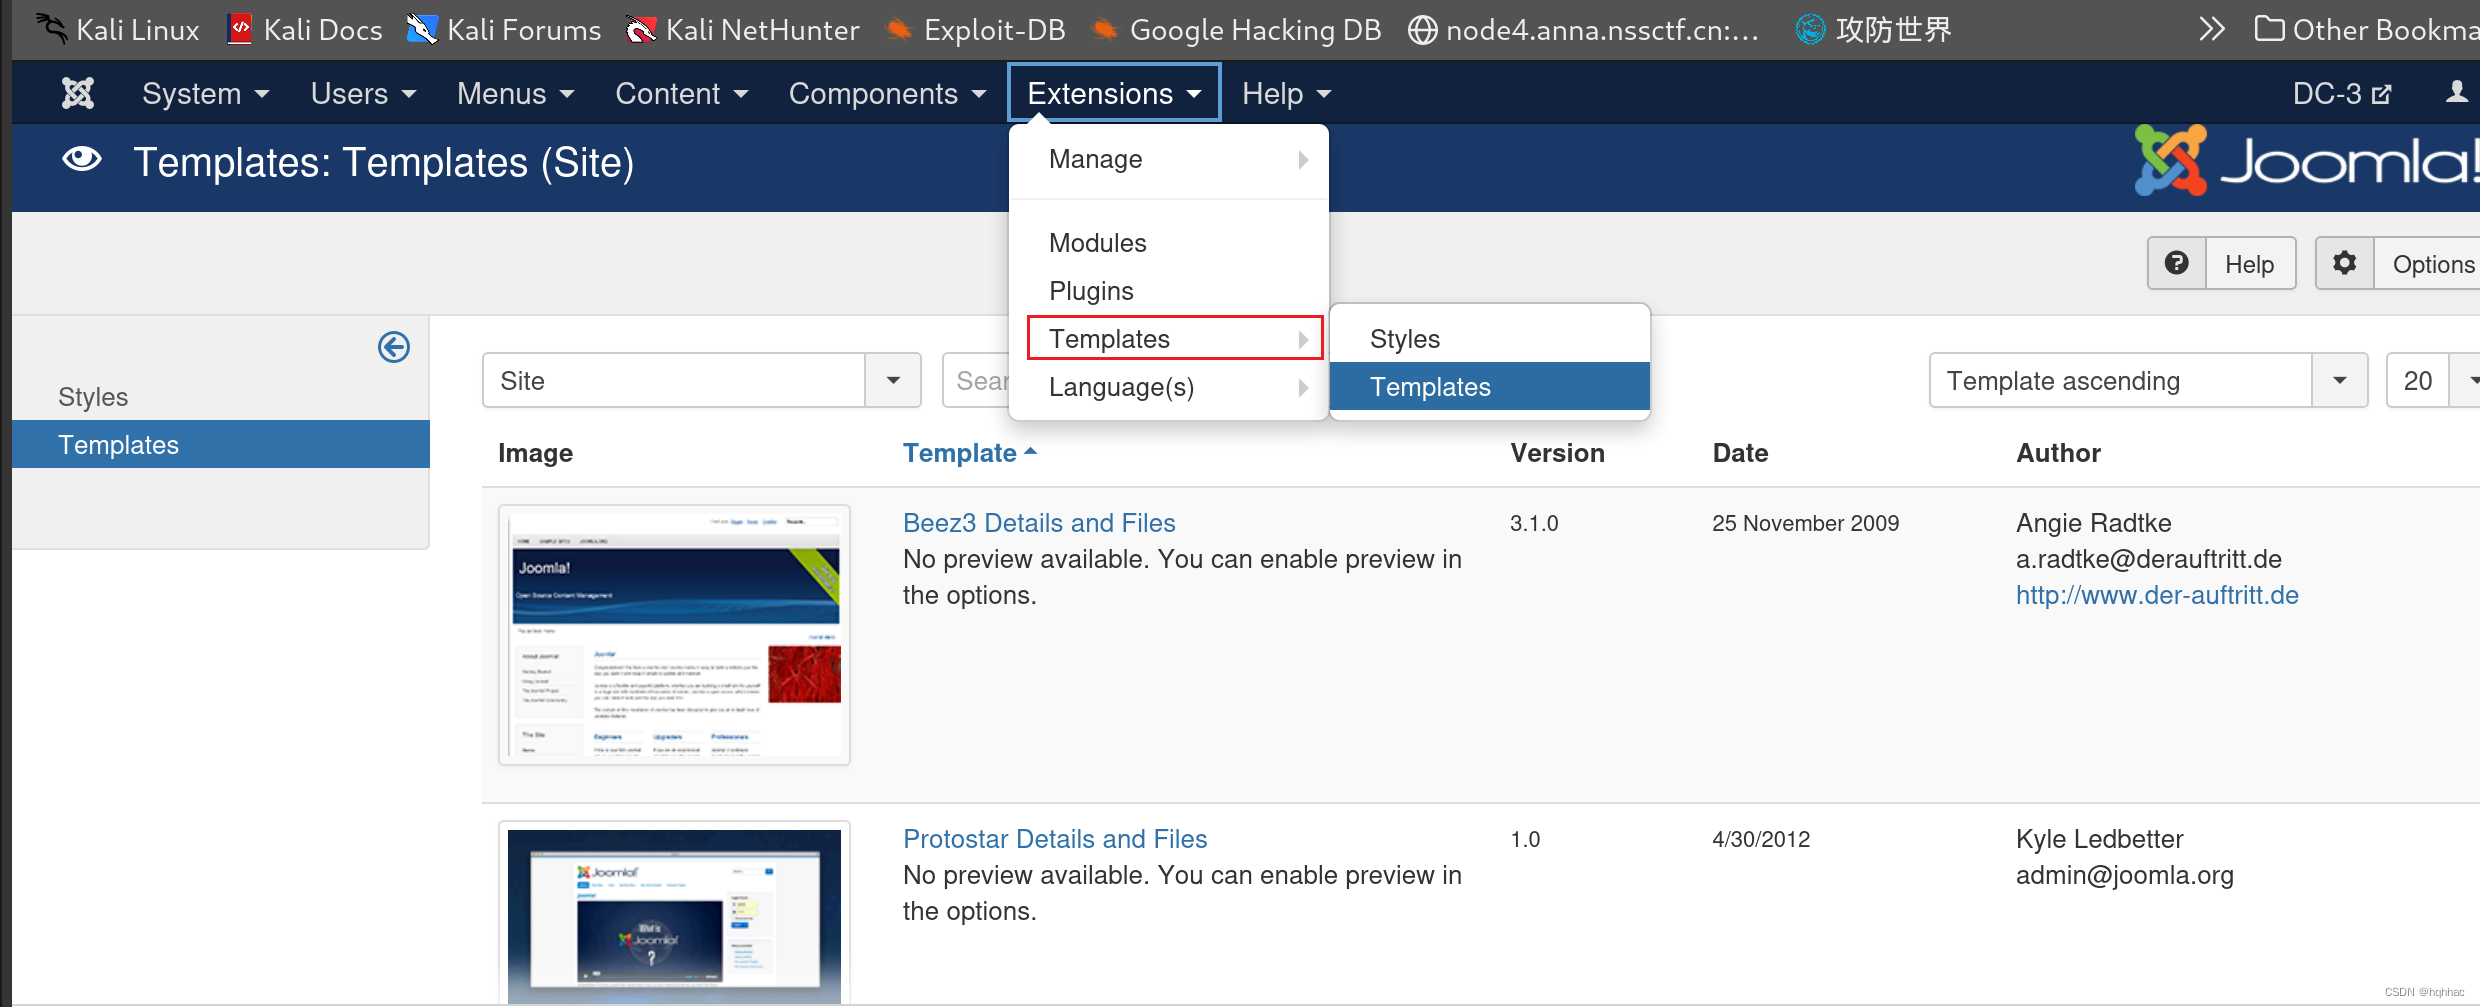2480x1007 pixels.
Task: Click the Protostar date 4/30/2012
Action: (x=1761, y=839)
